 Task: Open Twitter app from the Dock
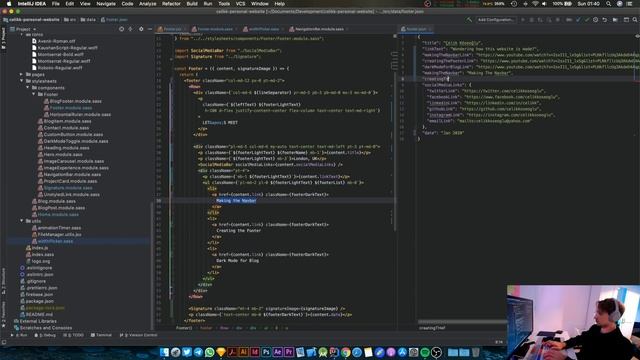(x=187, y=352)
